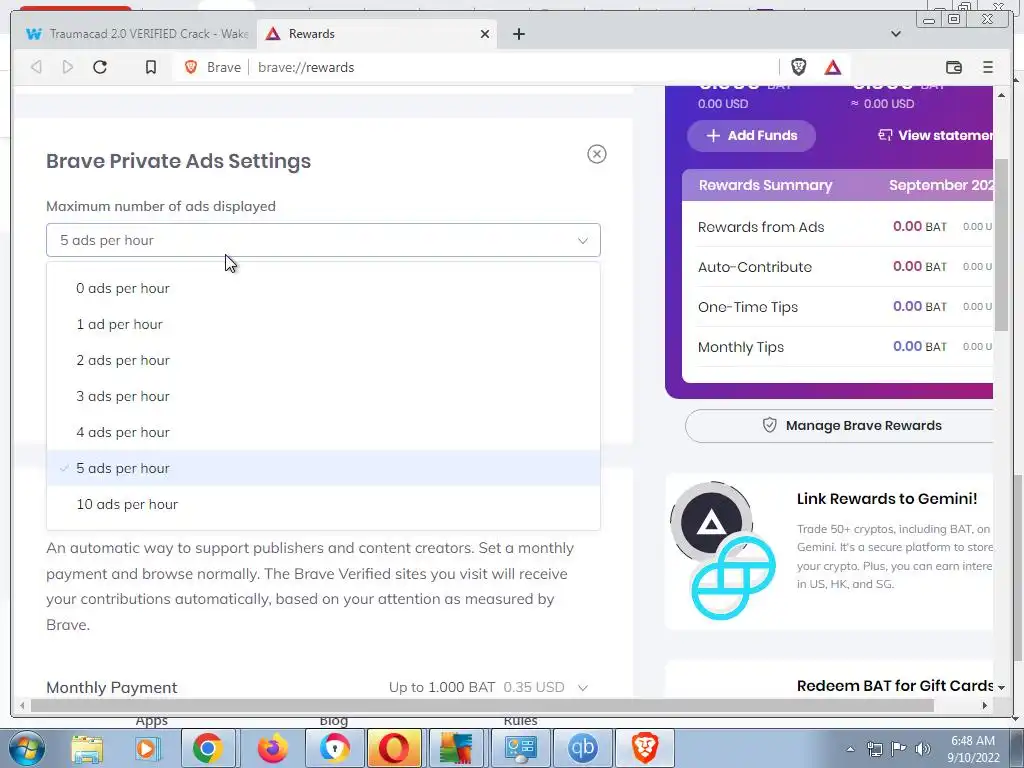The width and height of the screenshot is (1024, 768).
Task: Close Brave Private Ads Settings panel
Action: click(597, 154)
